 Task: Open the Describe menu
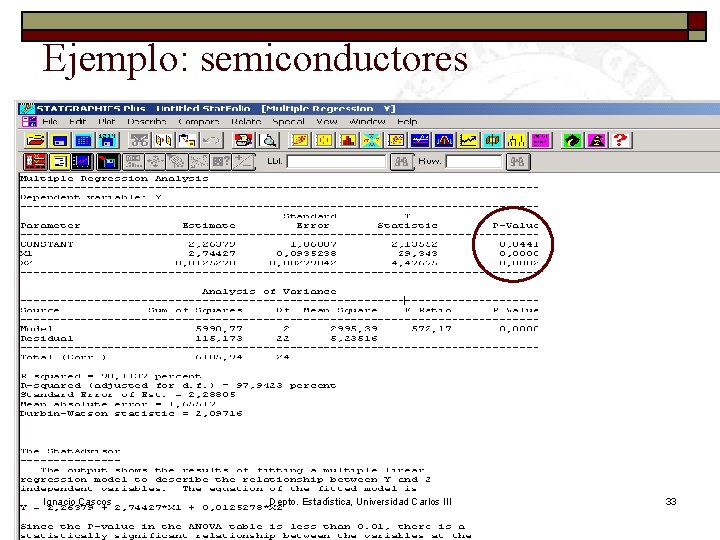(x=146, y=121)
